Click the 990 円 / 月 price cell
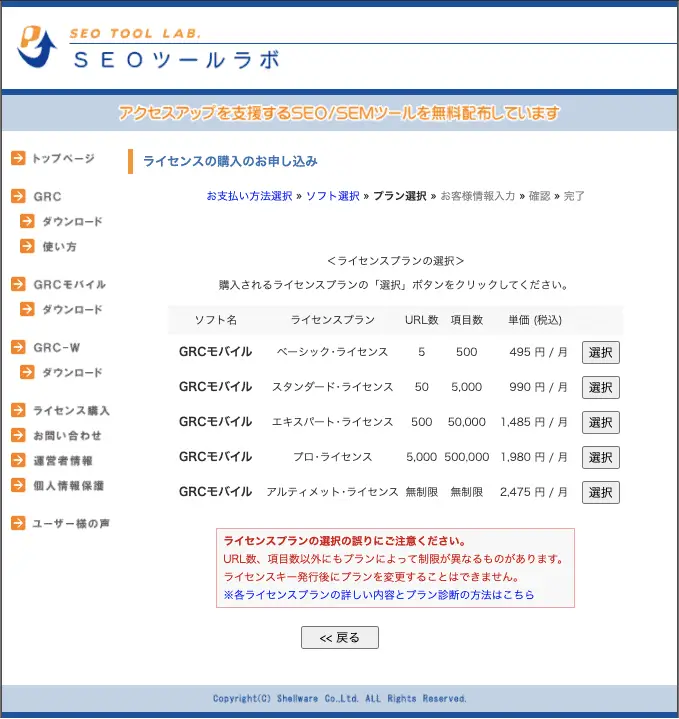Image resolution: width=679 pixels, height=719 pixels. click(x=538, y=387)
